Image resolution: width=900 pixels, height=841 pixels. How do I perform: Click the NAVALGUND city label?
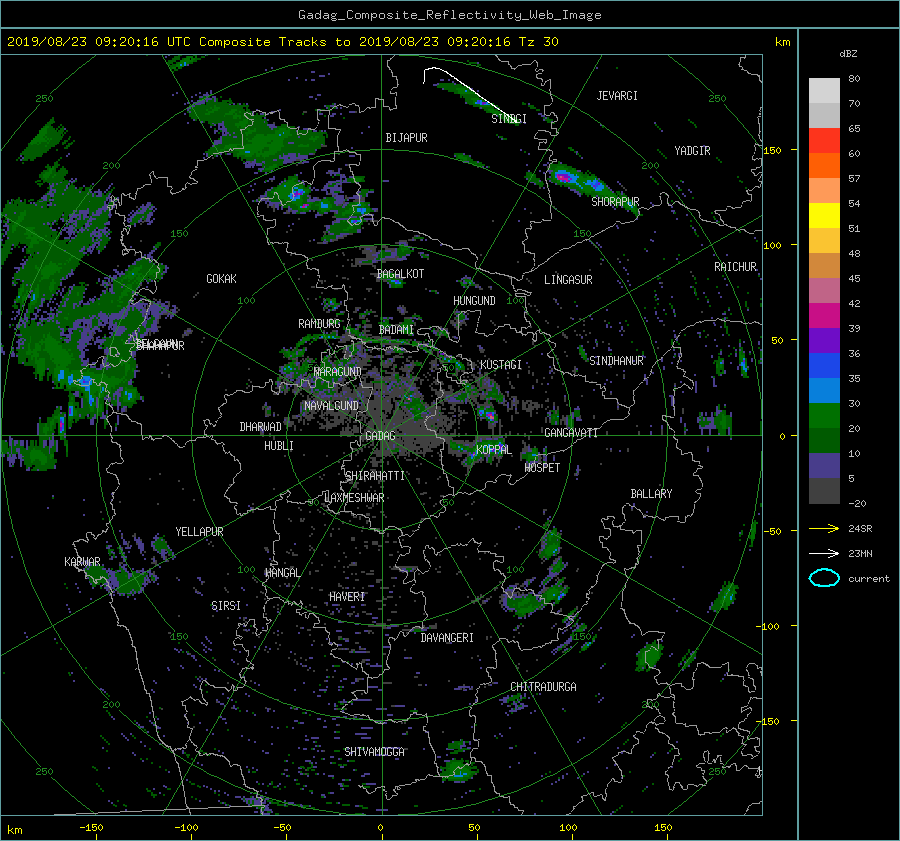tap(331, 406)
